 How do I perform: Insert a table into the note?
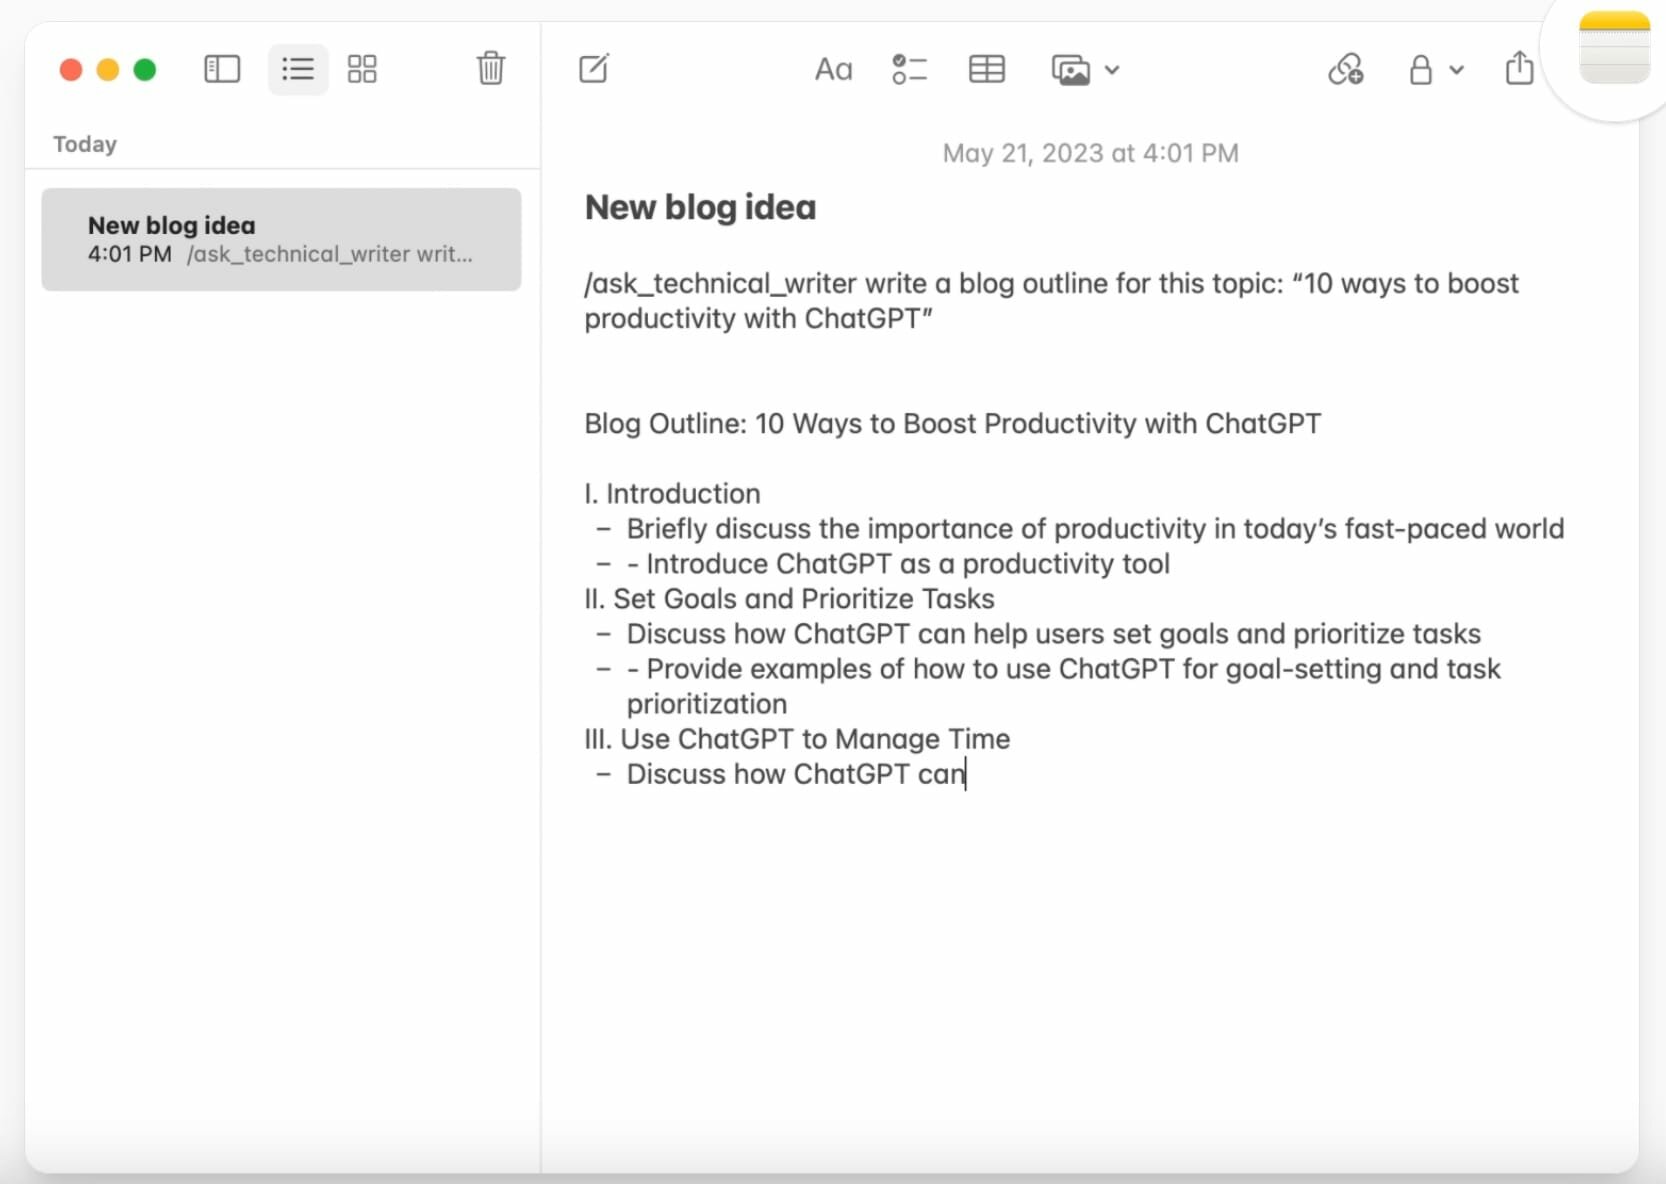986,69
